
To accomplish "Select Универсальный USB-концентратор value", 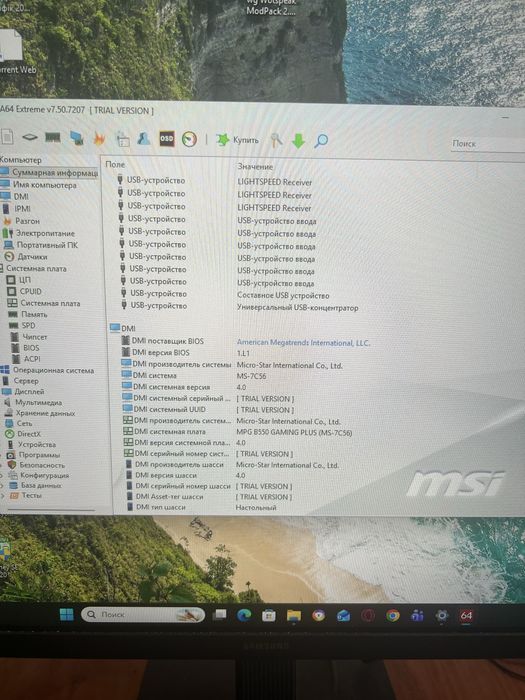I will tap(297, 308).
